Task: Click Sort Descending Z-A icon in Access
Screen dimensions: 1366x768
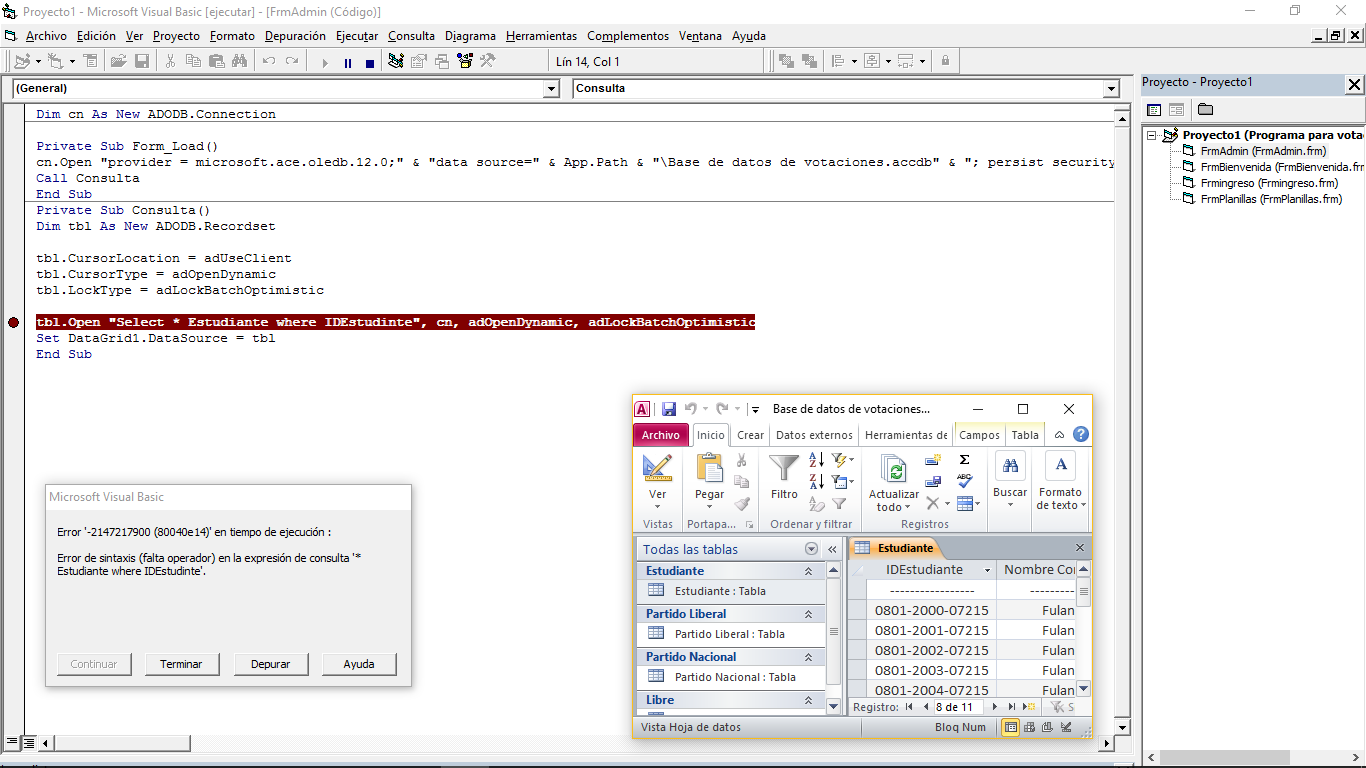Action: (x=817, y=482)
